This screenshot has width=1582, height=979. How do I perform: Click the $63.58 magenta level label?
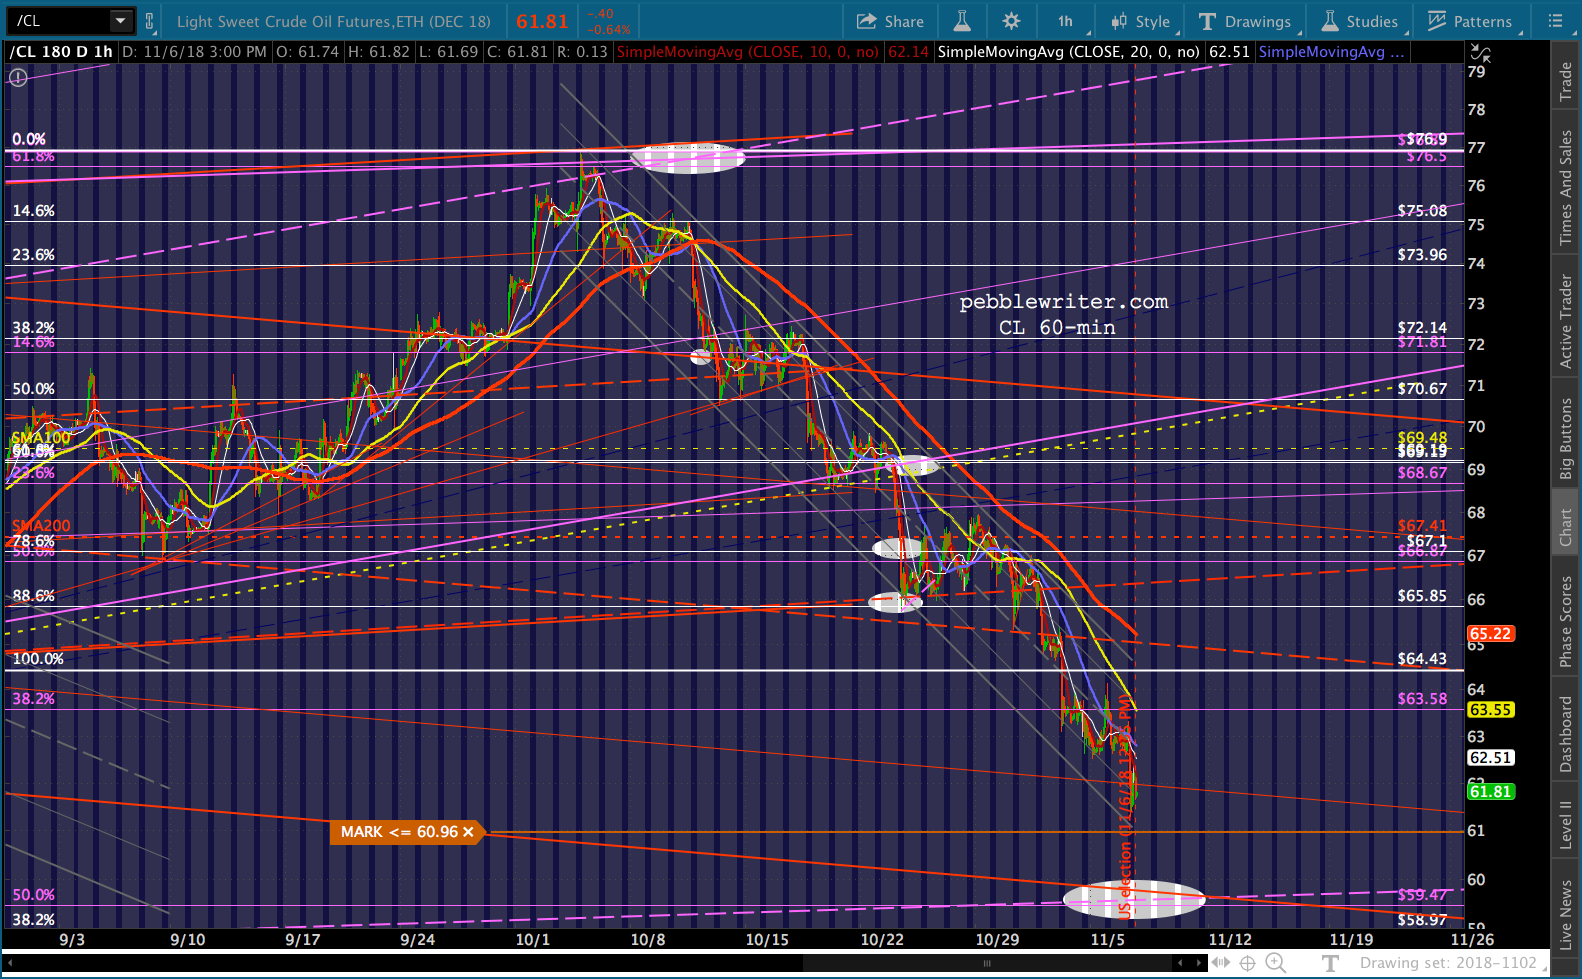[1422, 699]
